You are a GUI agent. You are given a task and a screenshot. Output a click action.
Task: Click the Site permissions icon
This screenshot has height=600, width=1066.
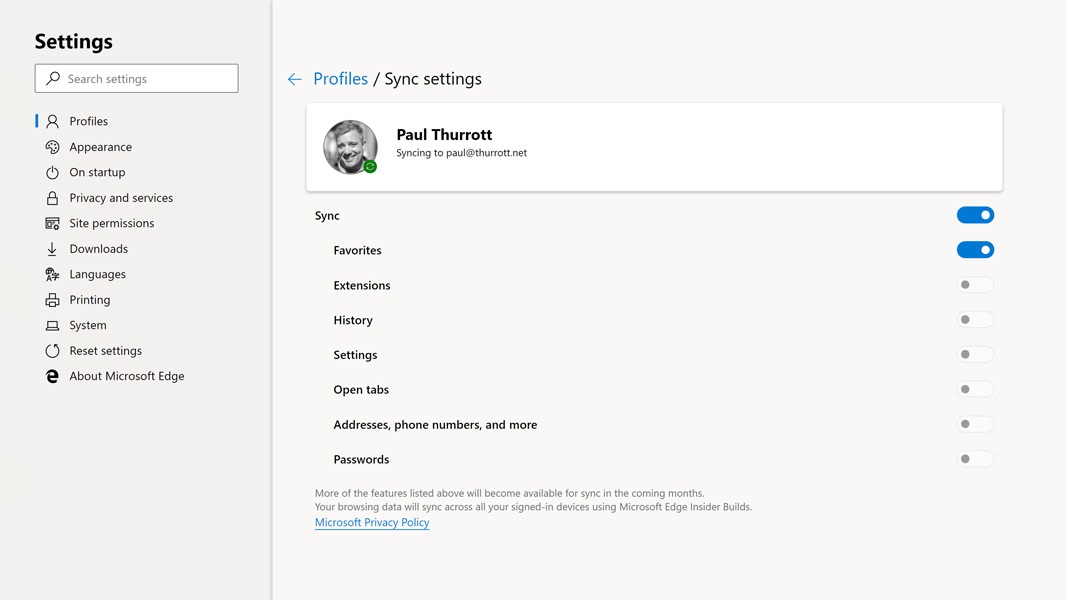click(52, 223)
